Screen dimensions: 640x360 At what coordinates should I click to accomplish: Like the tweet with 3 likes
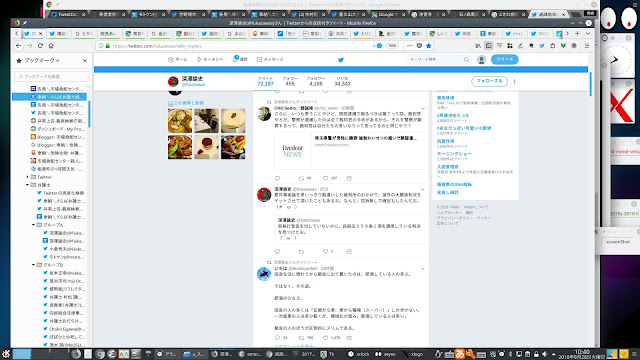tap(325, 251)
